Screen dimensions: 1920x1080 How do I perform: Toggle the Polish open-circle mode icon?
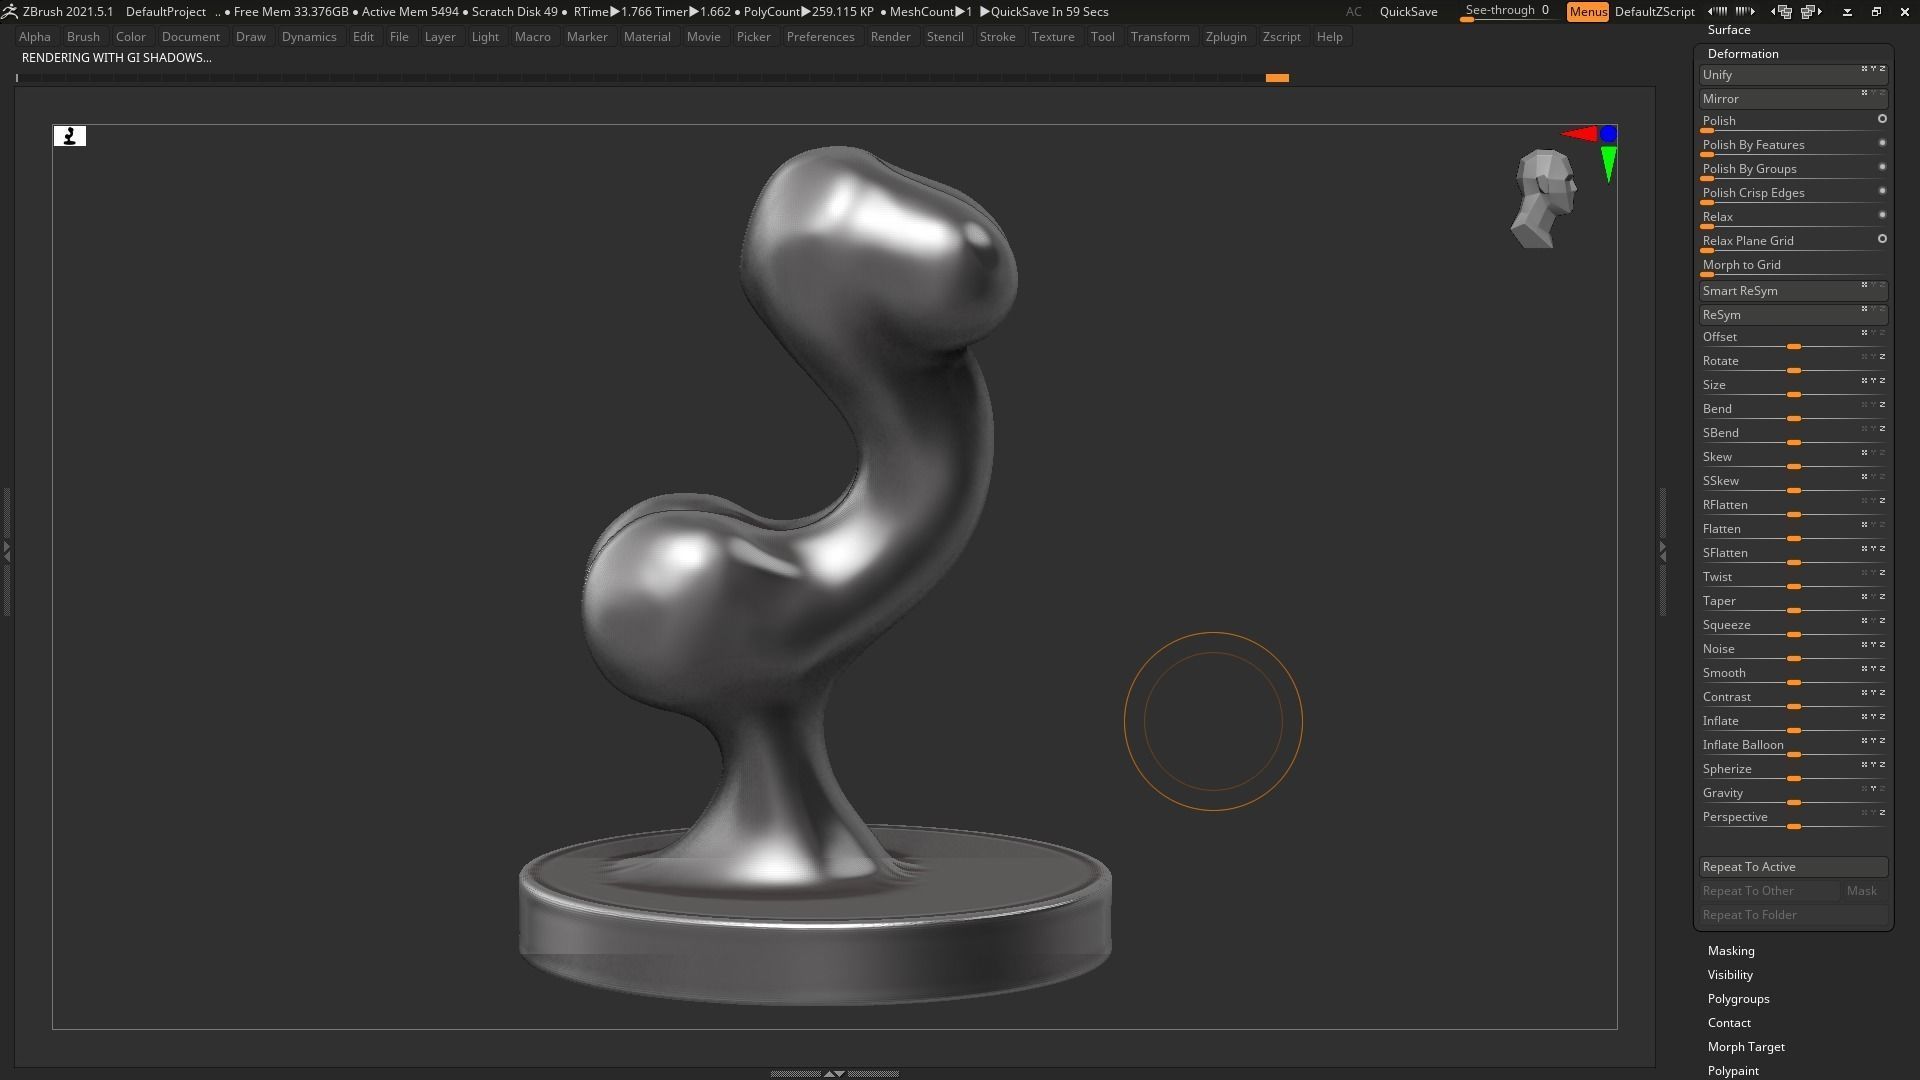pyautogui.click(x=1882, y=119)
